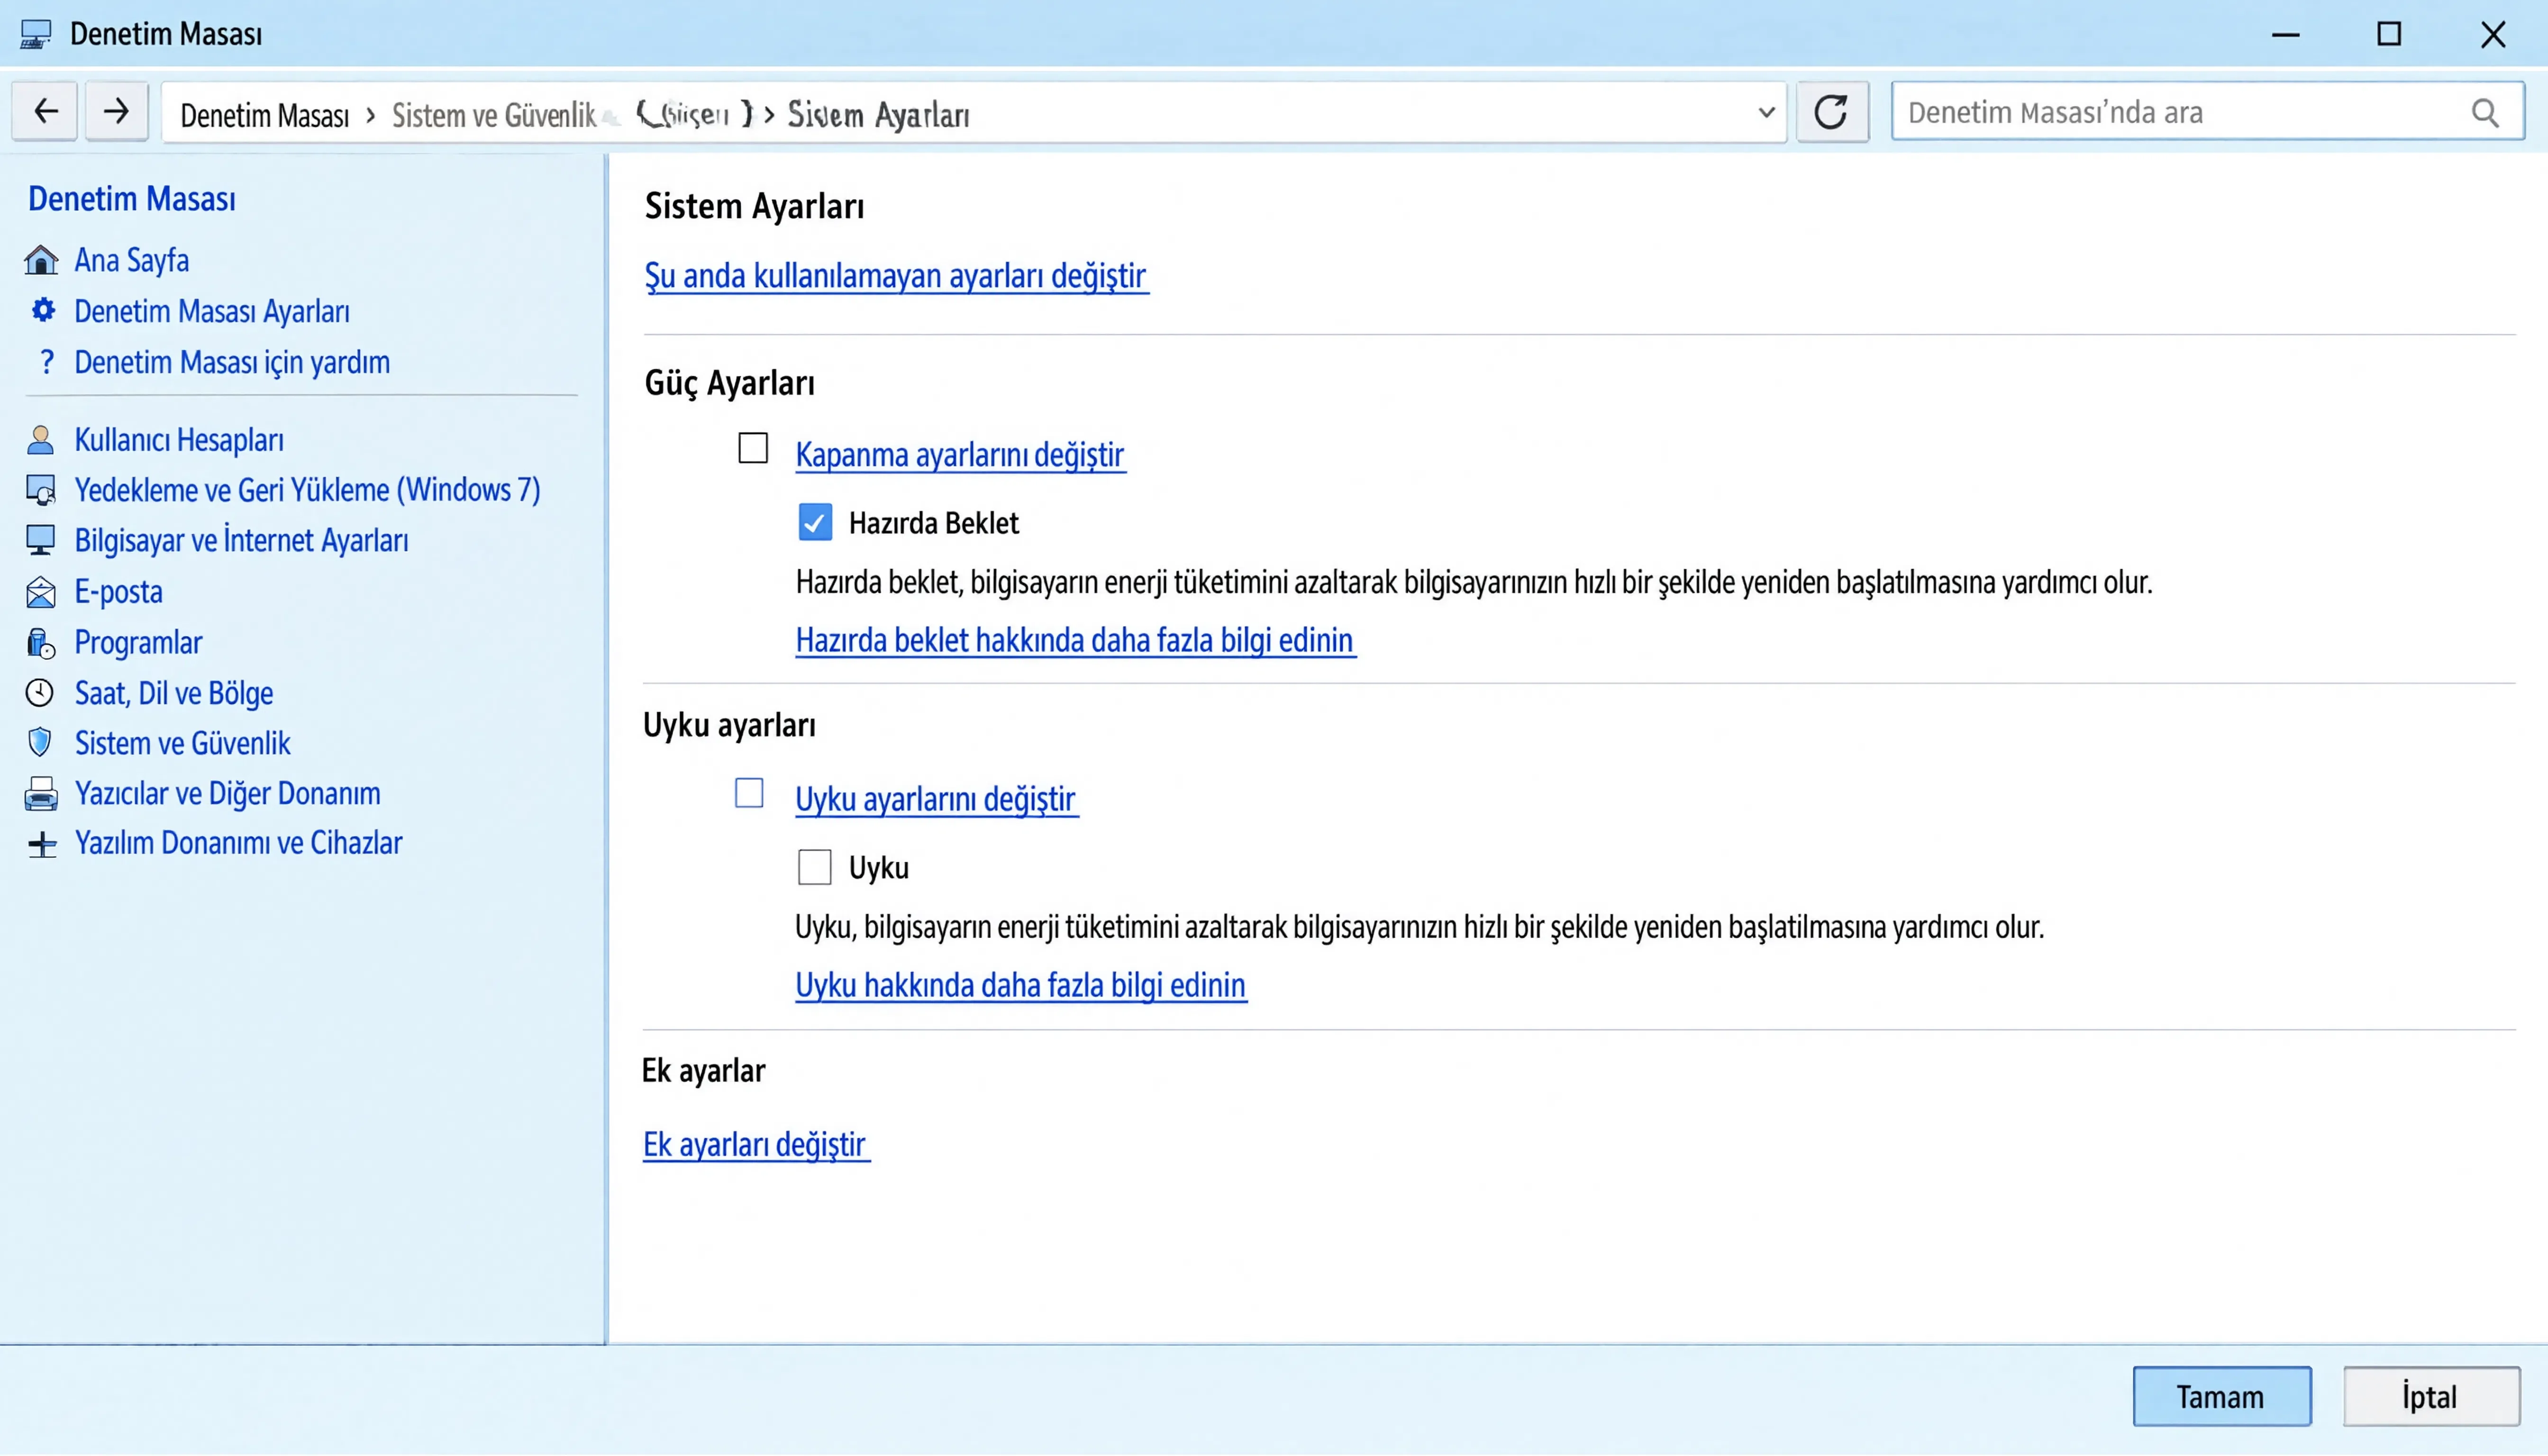The width and height of the screenshot is (2548, 1456).
Task: Click the forward navigation arrow
Action: 116,111
